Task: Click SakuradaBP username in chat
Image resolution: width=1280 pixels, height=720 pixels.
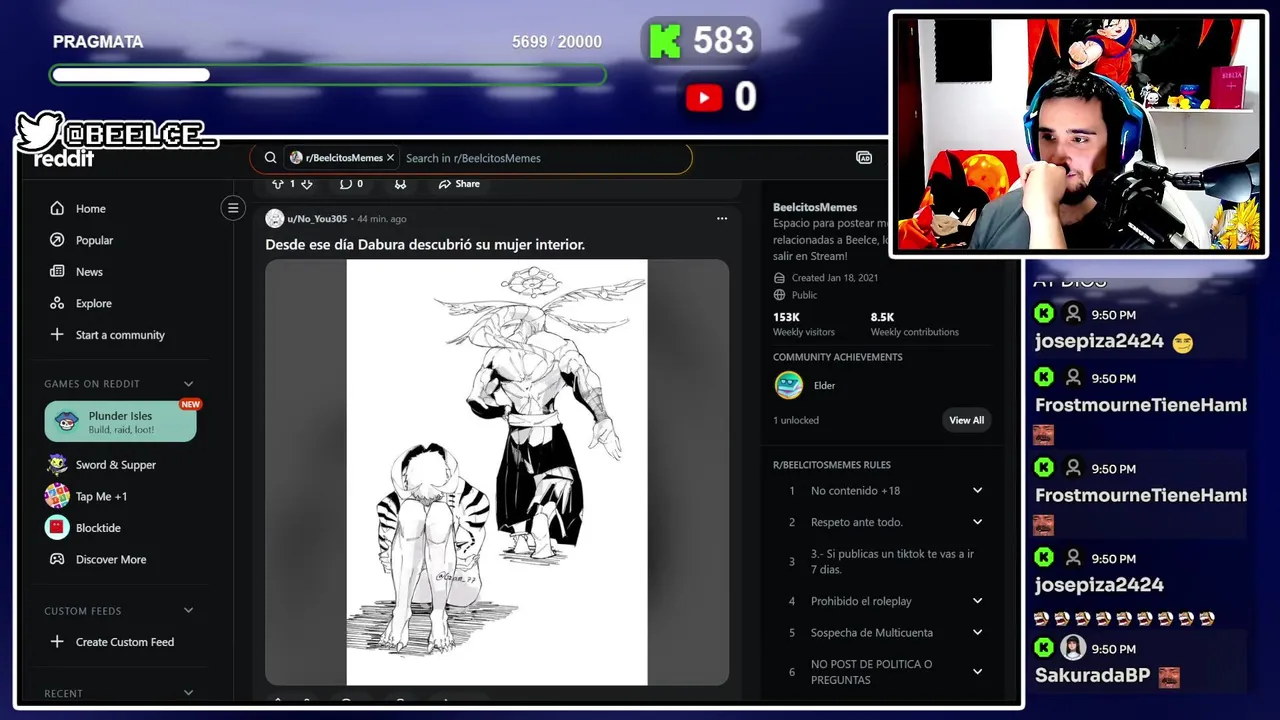Action: pos(1092,675)
